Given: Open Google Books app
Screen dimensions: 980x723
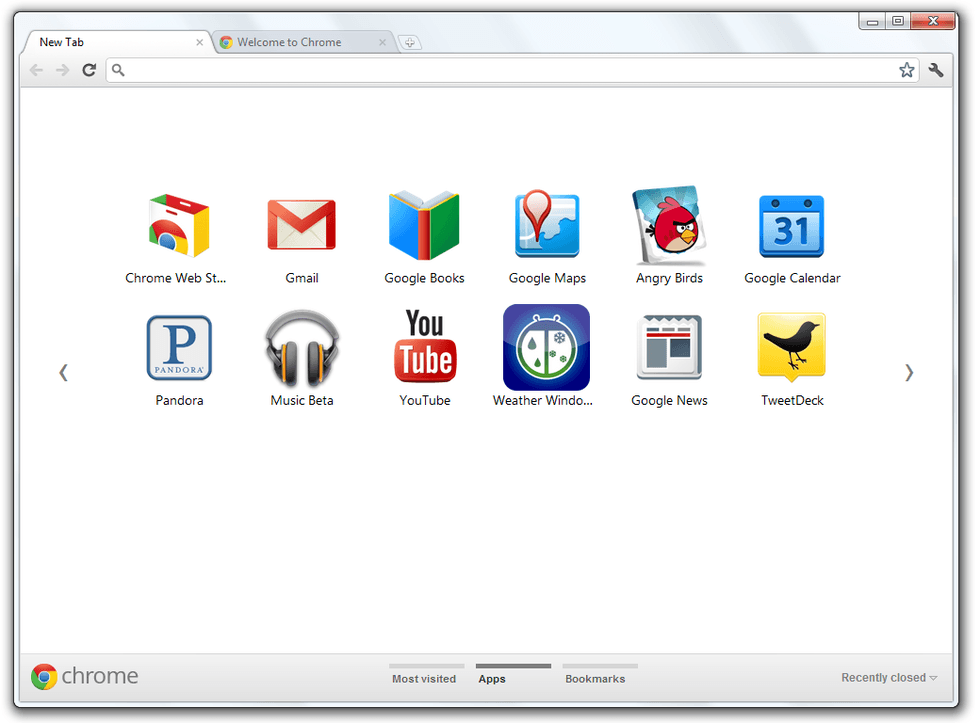Looking at the screenshot, I should 424,226.
